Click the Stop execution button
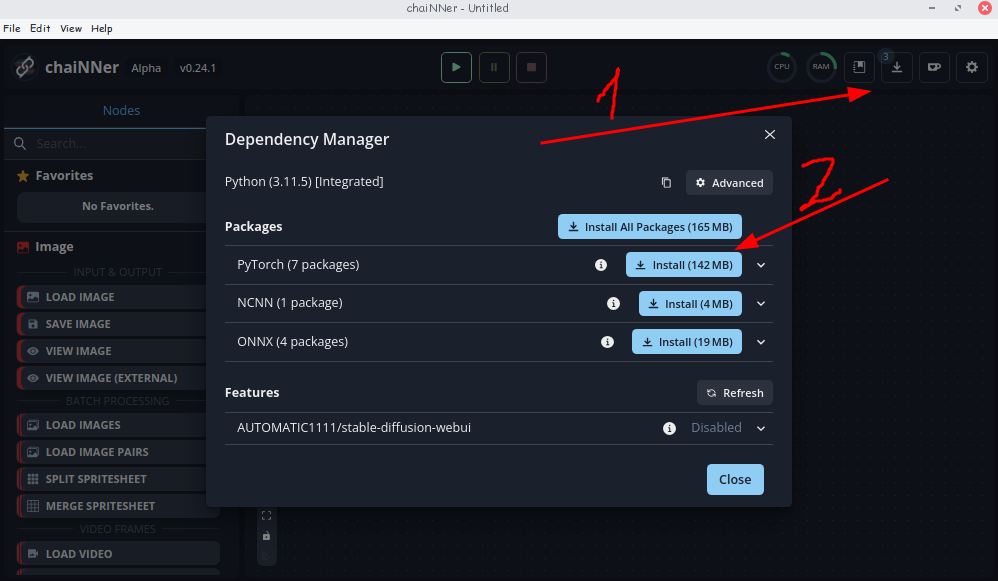The height and width of the screenshot is (581, 998). 531,67
